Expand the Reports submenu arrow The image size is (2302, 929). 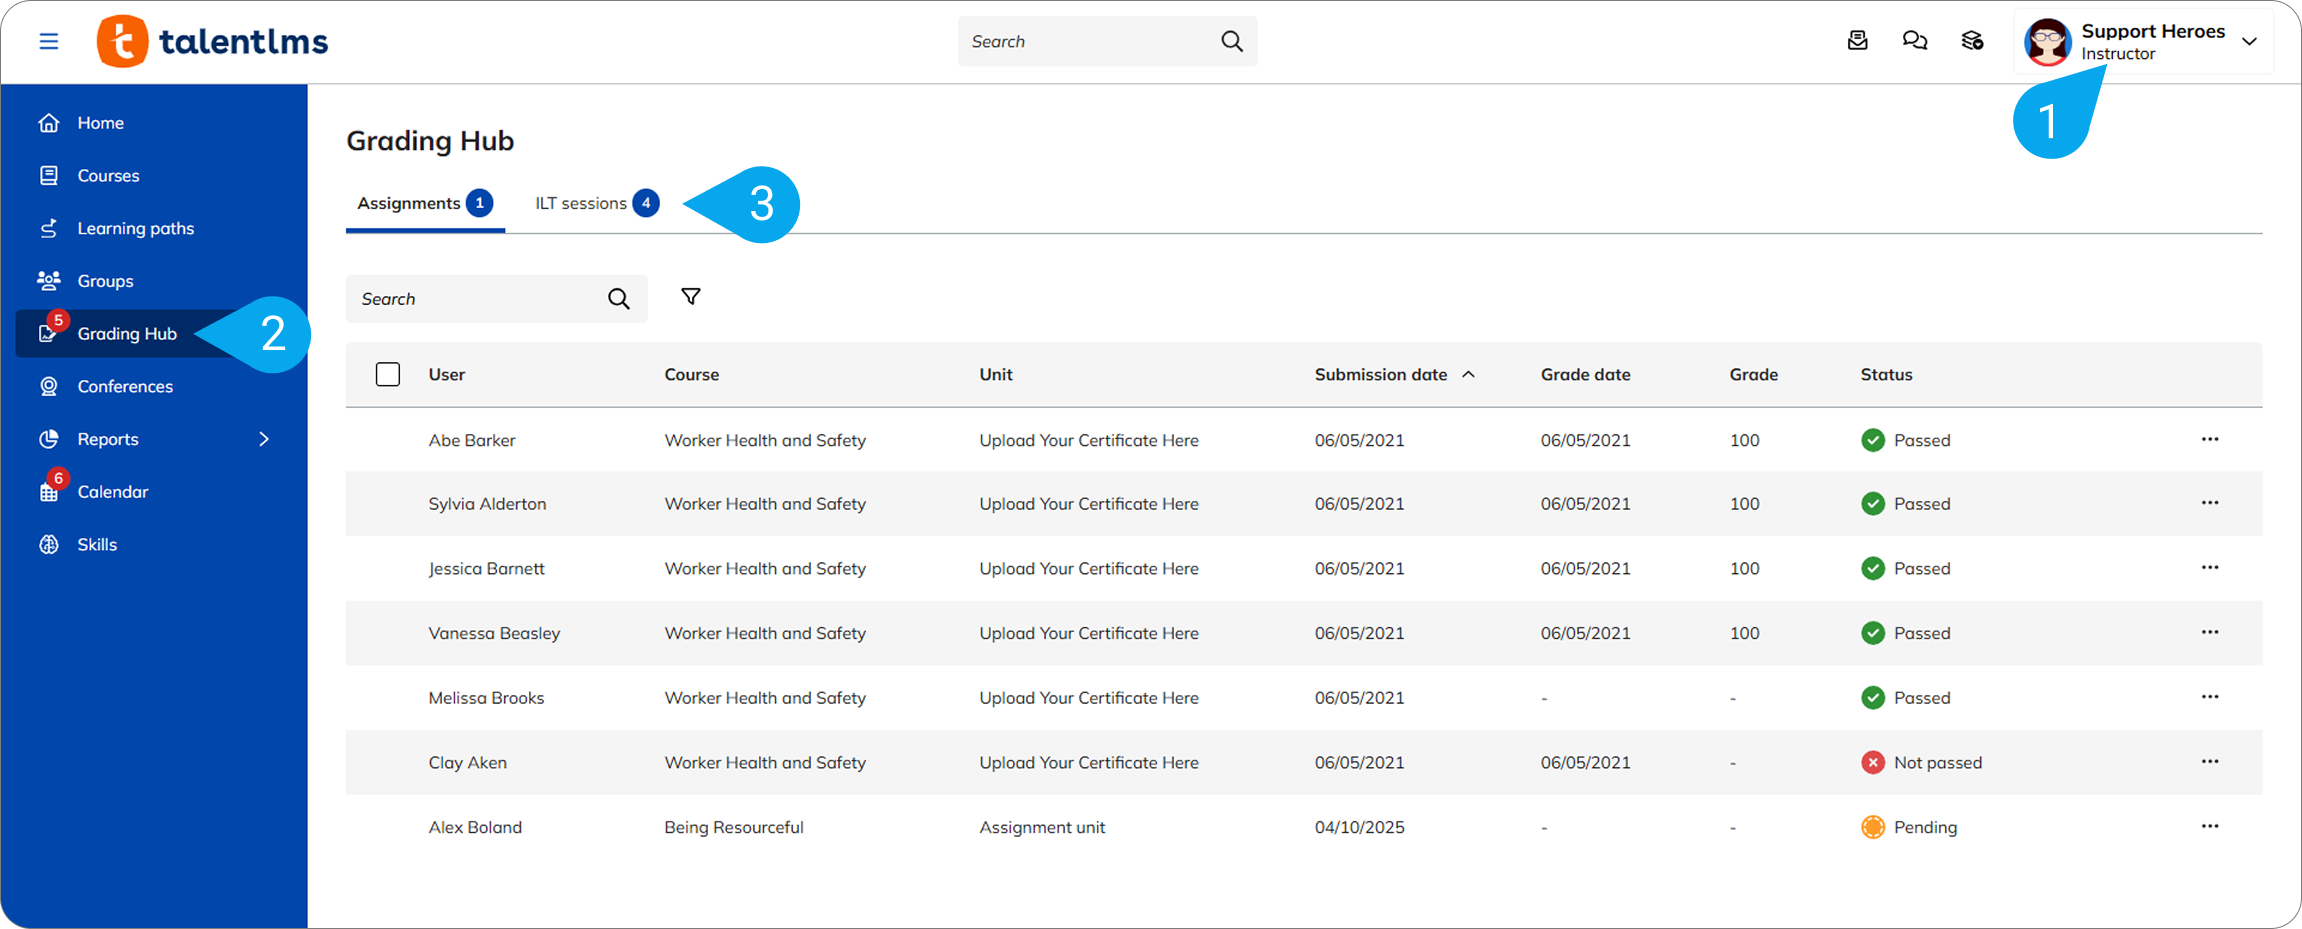point(264,439)
